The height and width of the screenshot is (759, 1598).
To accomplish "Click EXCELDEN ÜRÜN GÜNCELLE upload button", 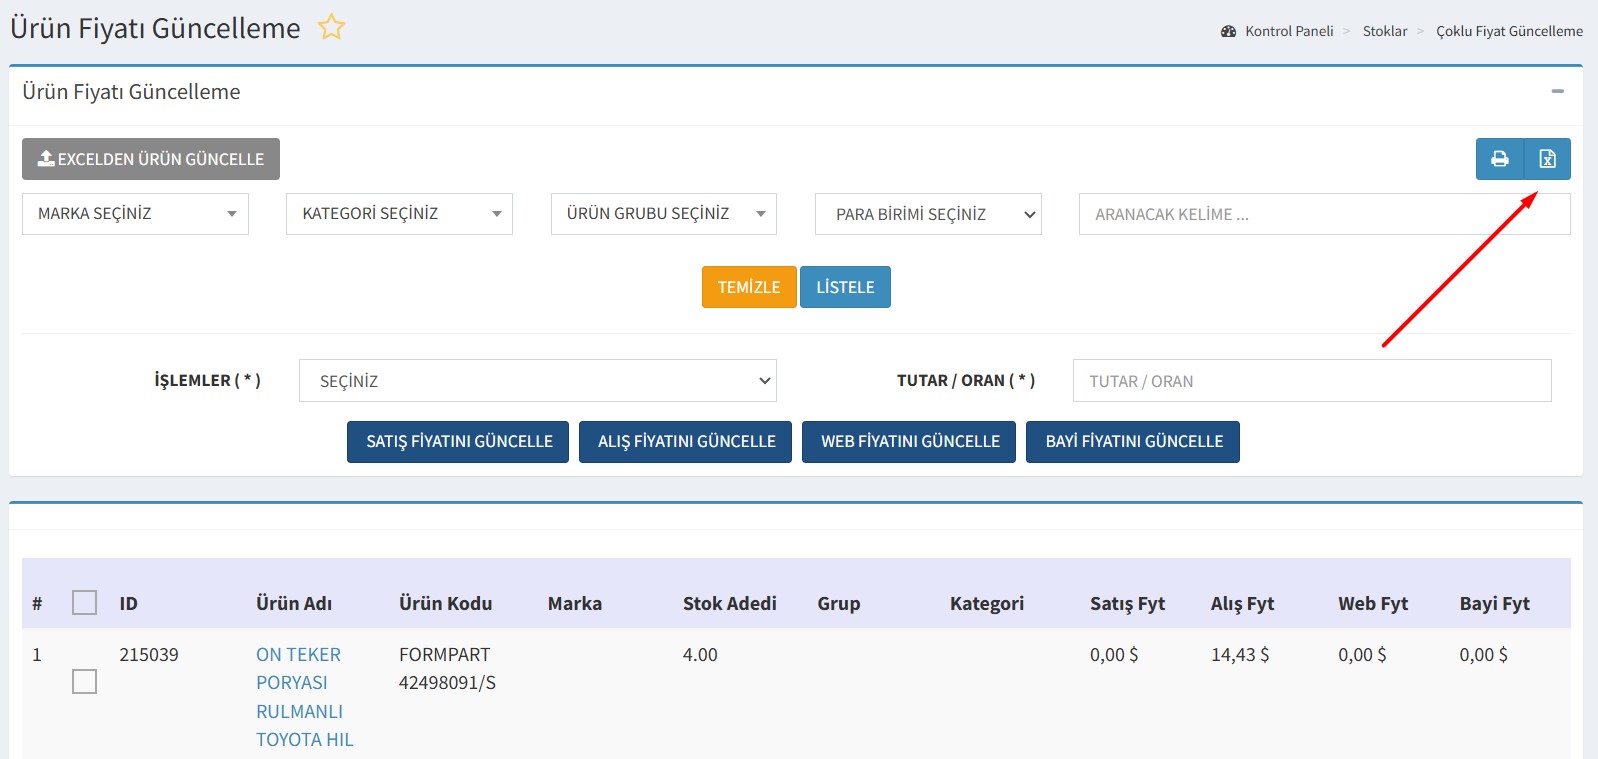I will pos(151,159).
